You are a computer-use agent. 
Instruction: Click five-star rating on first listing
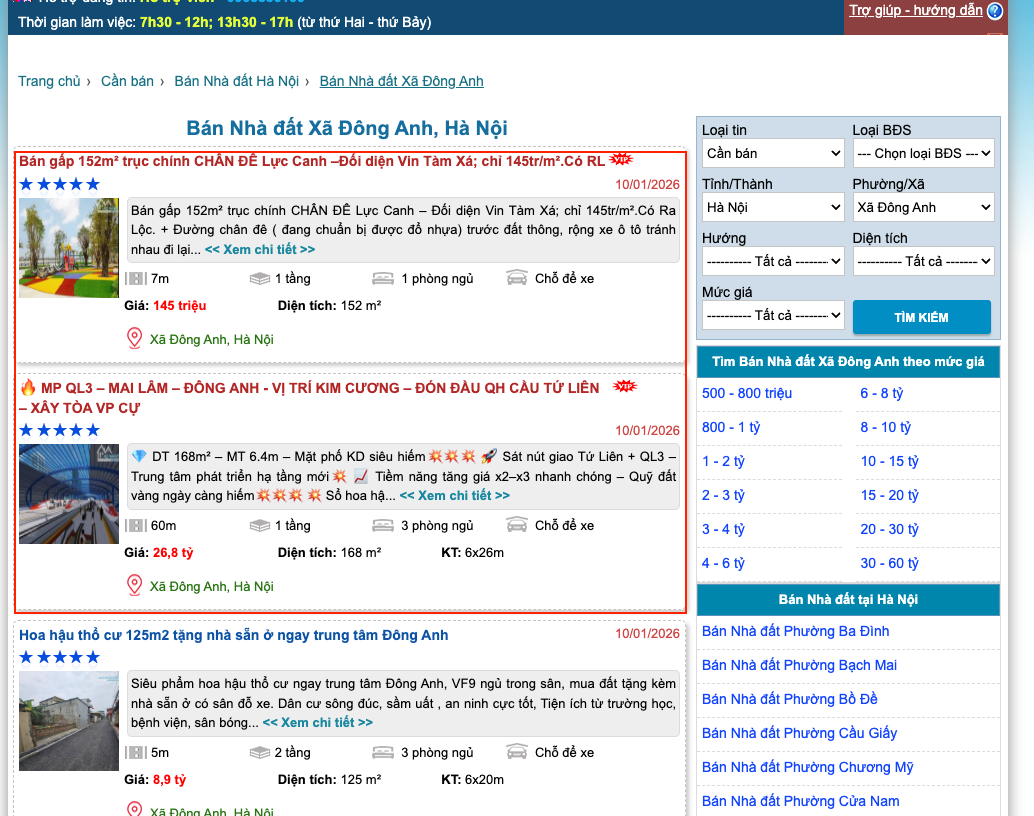click(60, 184)
